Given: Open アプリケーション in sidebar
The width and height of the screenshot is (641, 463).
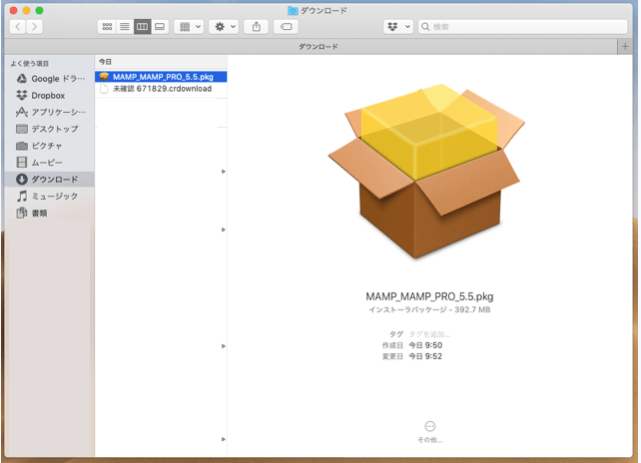Looking at the screenshot, I should [51, 112].
